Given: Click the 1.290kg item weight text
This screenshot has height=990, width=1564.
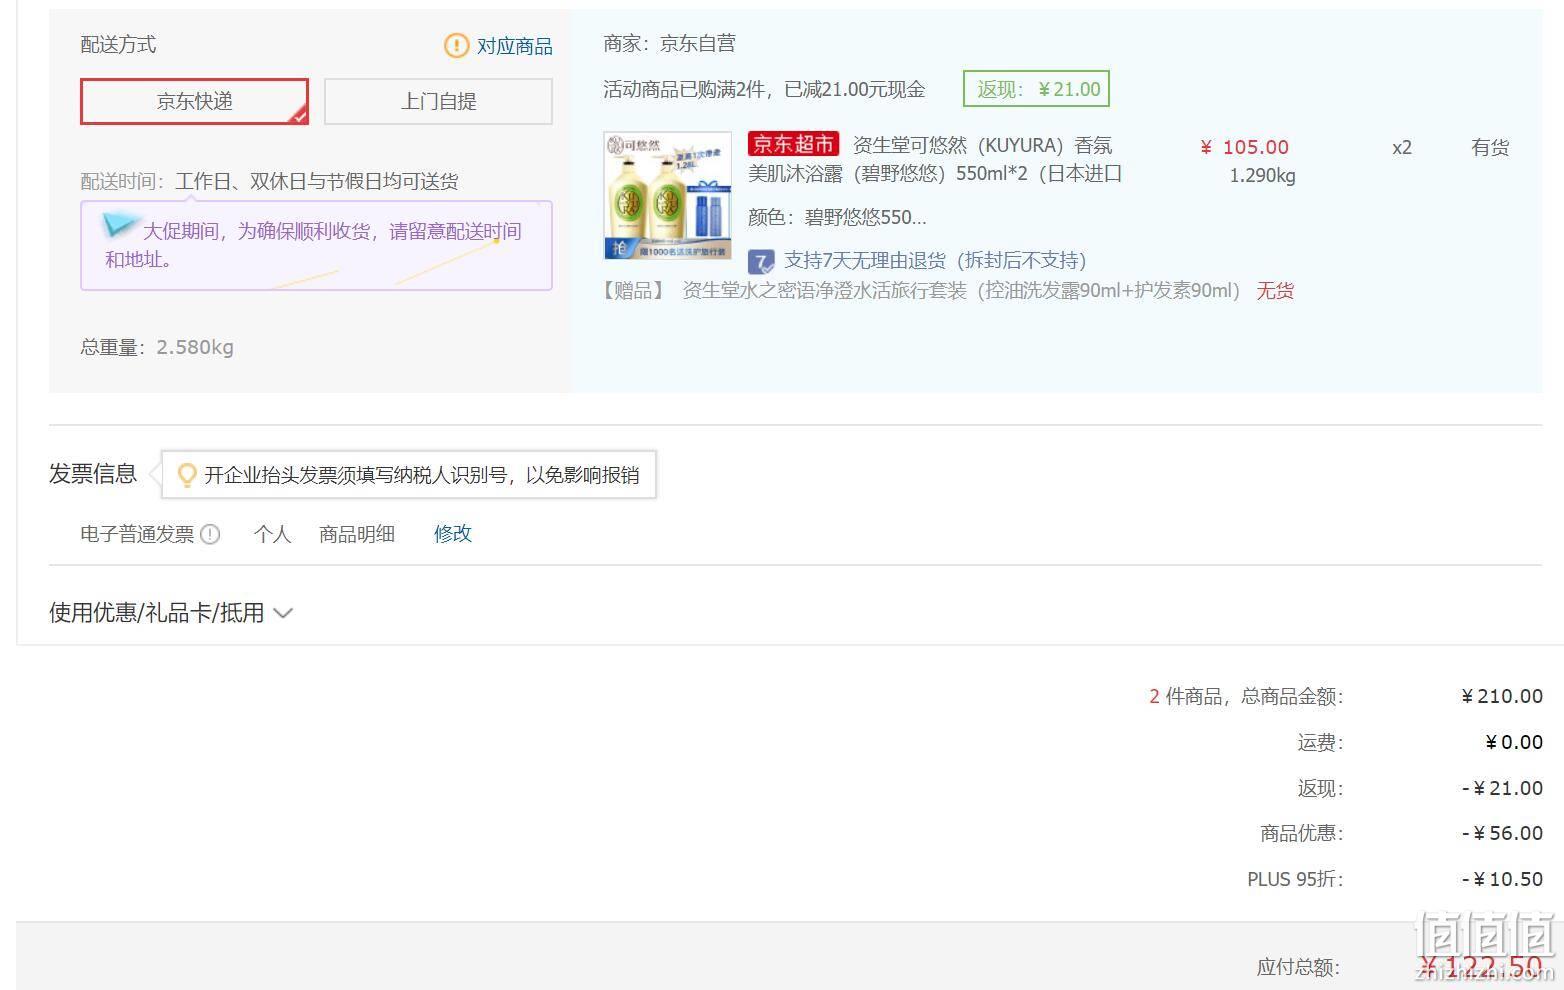Looking at the screenshot, I should point(1262,176).
